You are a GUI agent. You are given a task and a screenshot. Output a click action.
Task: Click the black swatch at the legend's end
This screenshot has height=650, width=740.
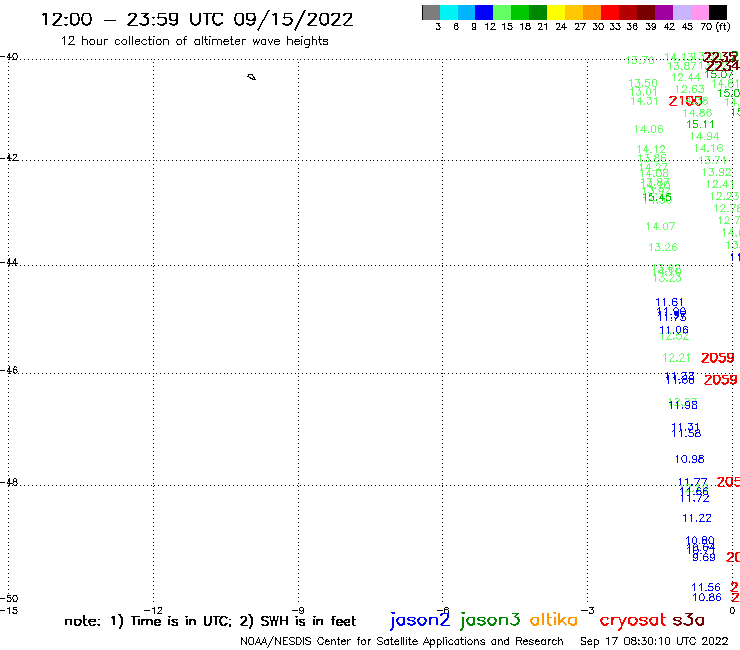(x=717, y=12)
